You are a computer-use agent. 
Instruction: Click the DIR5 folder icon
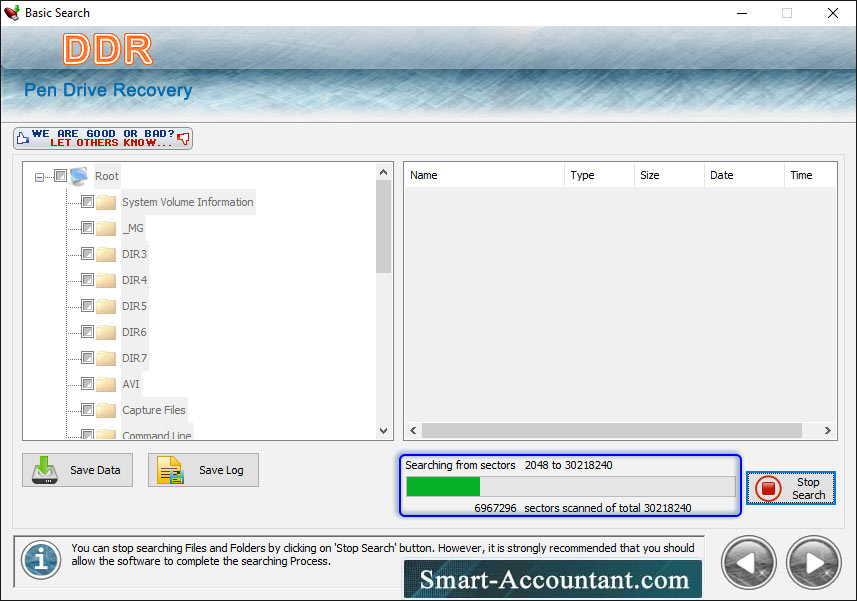point(106,306)
